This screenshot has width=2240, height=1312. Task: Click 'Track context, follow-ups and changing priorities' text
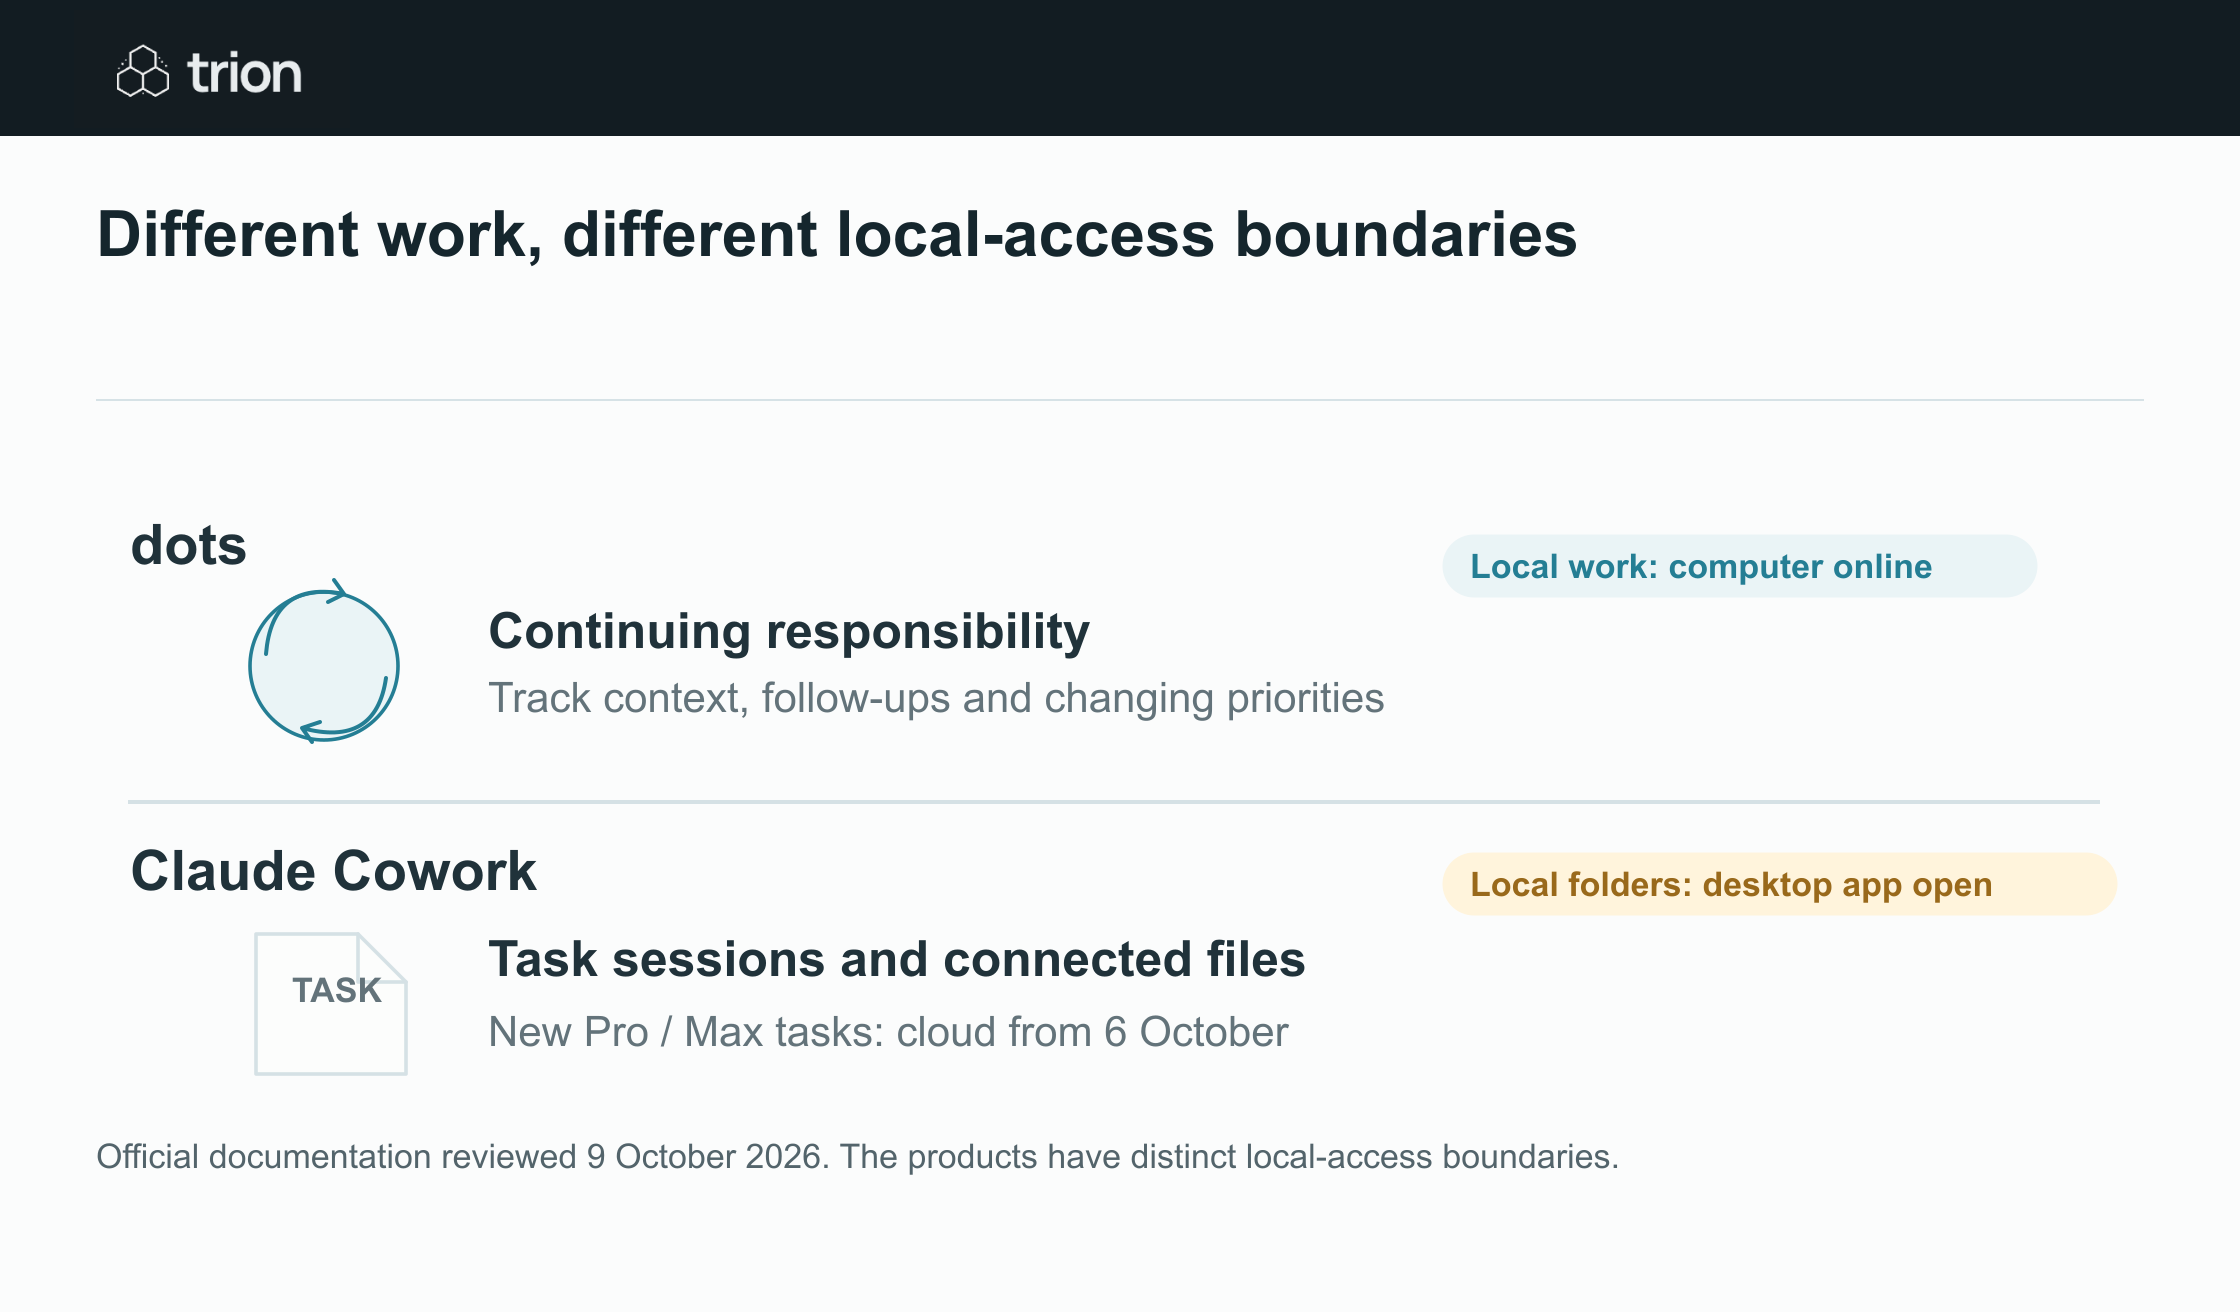click(x=936, y=698)
